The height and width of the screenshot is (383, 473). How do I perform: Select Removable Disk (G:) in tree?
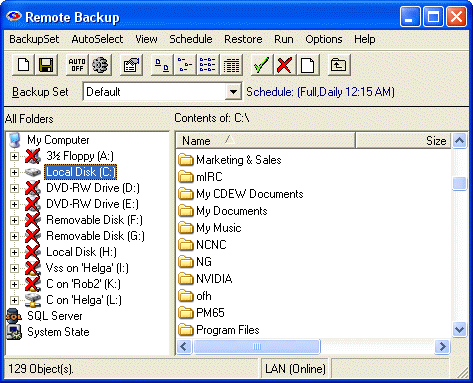click(x=95, y=236)
